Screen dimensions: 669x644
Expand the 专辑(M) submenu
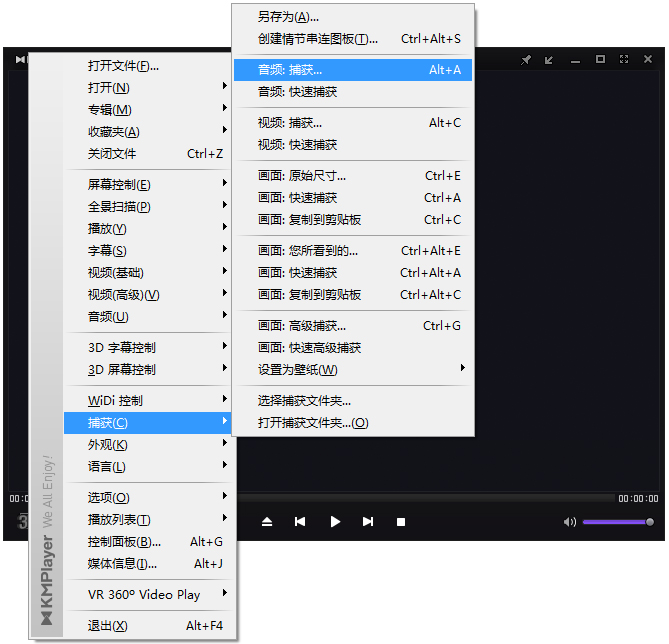[x=148, y=110]
